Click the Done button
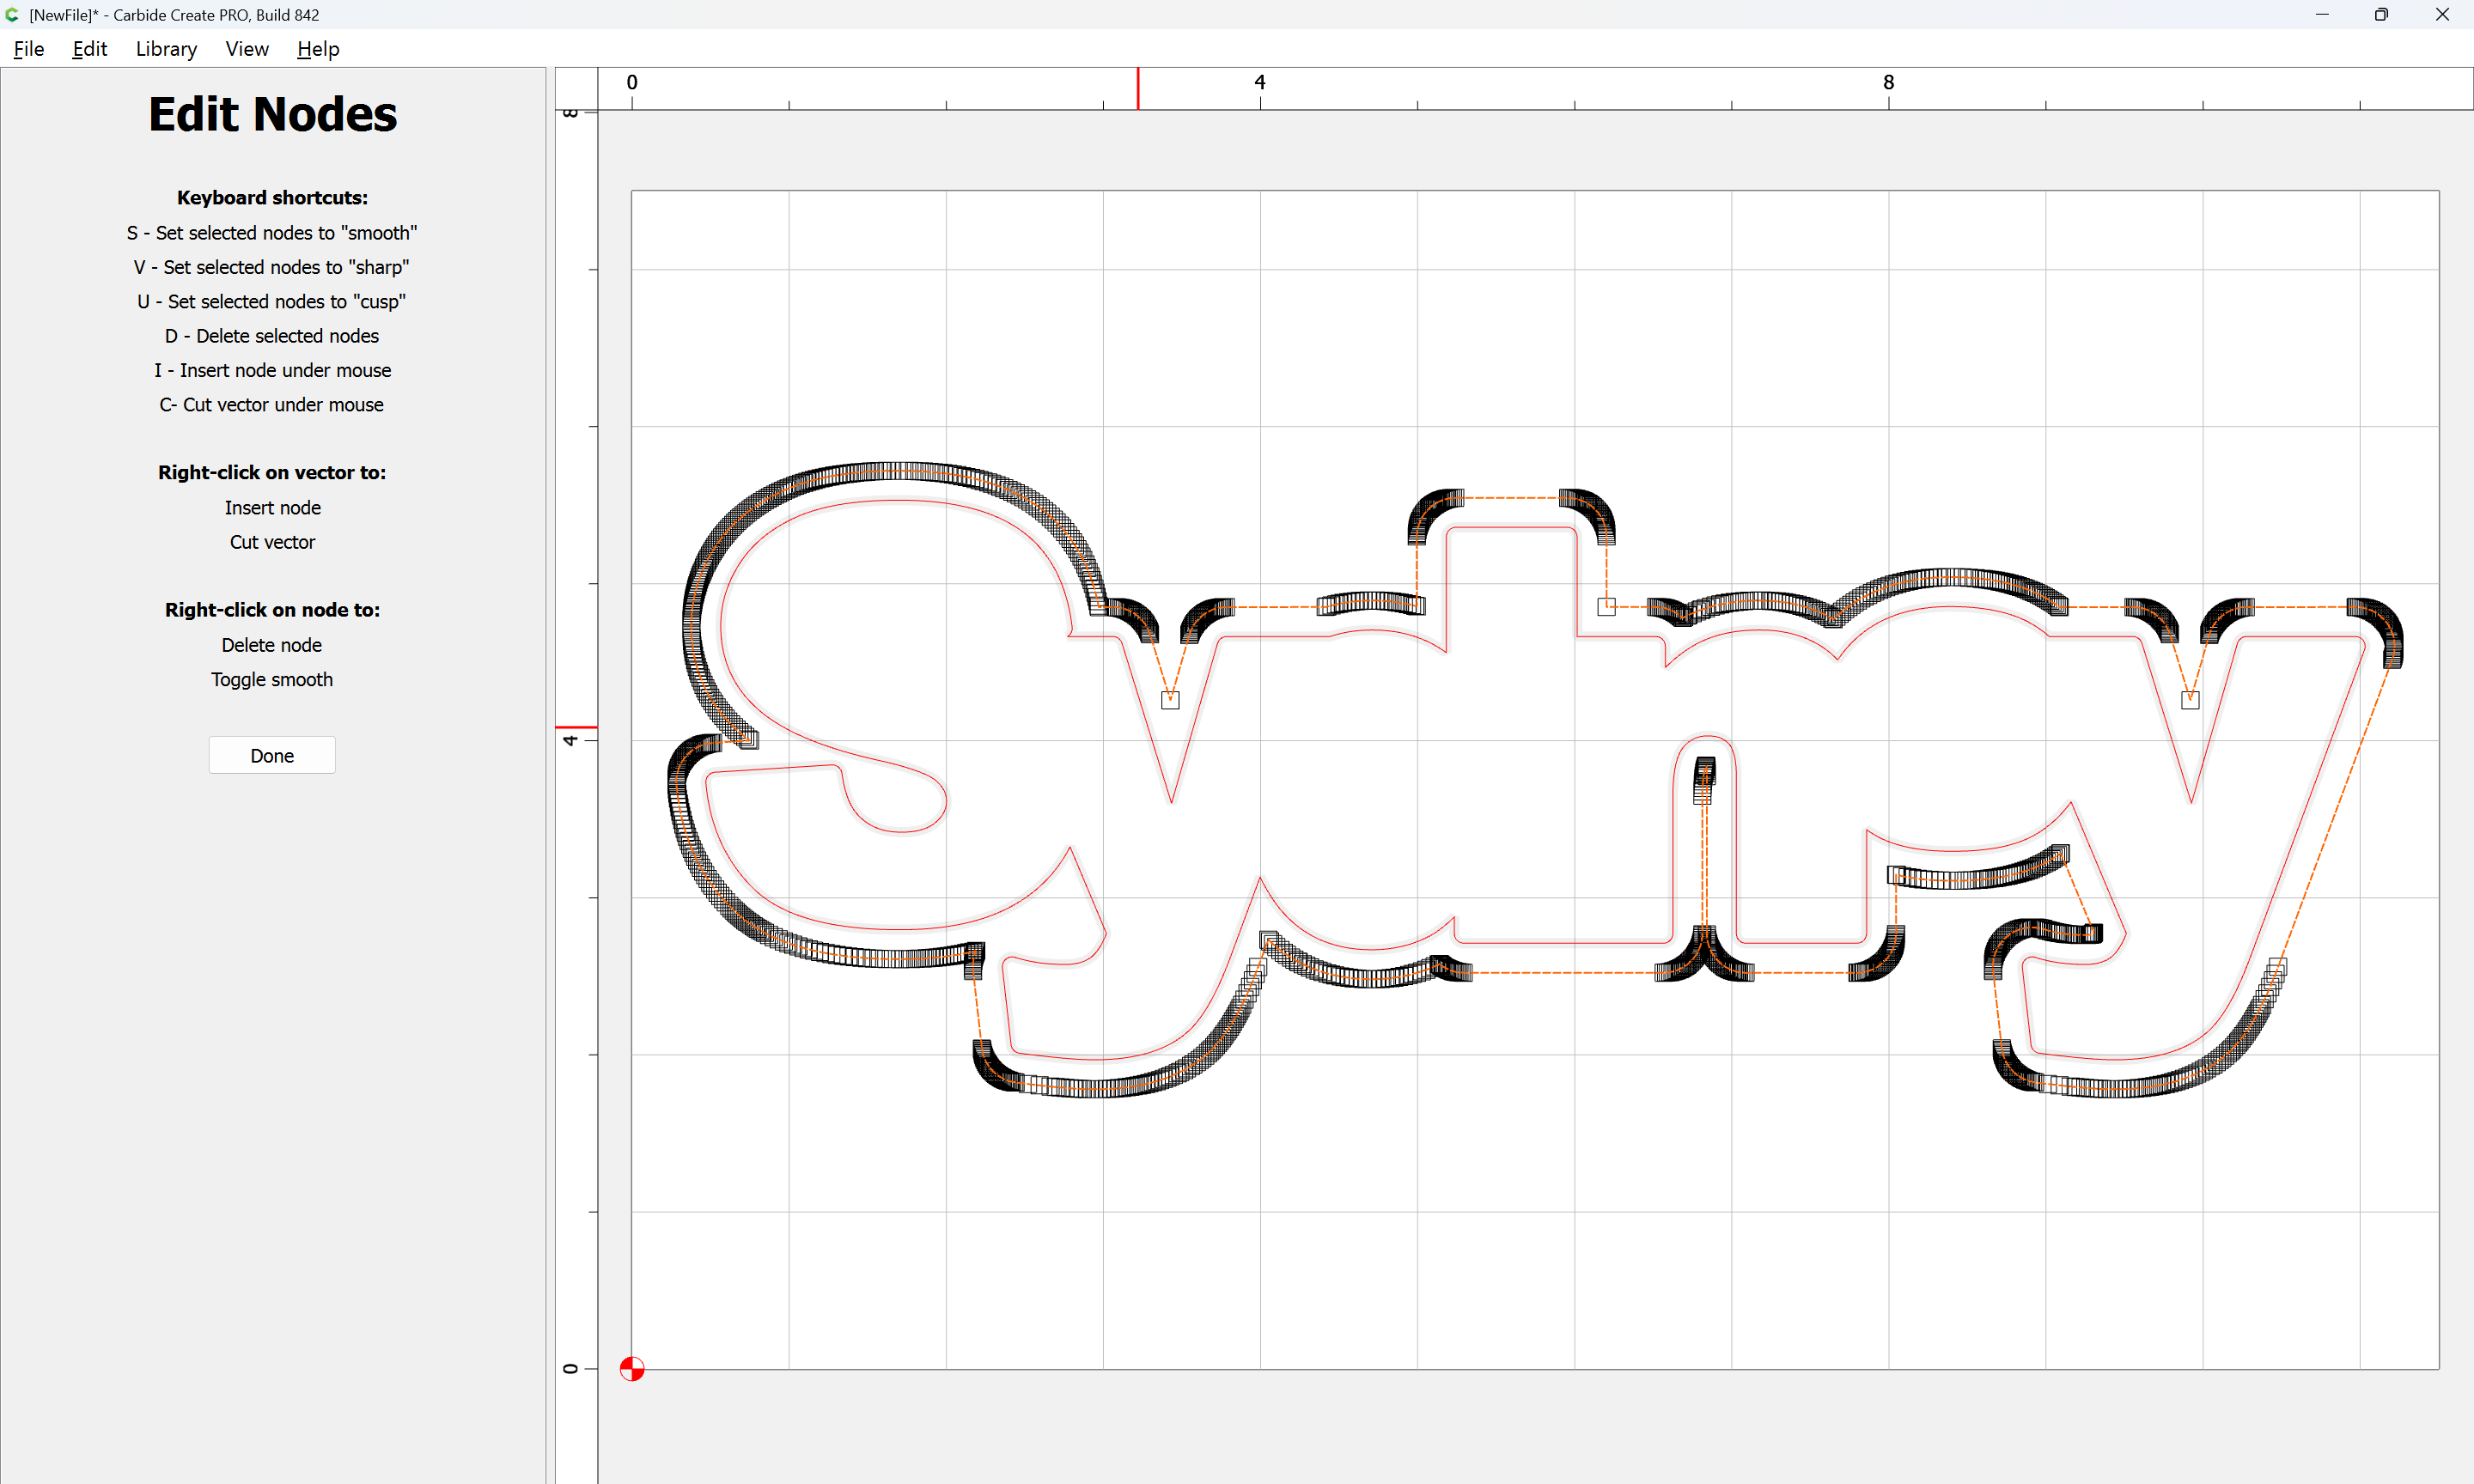This screenshot has height=1484, width=2474. pyautogui.click(x=272, y=756)
